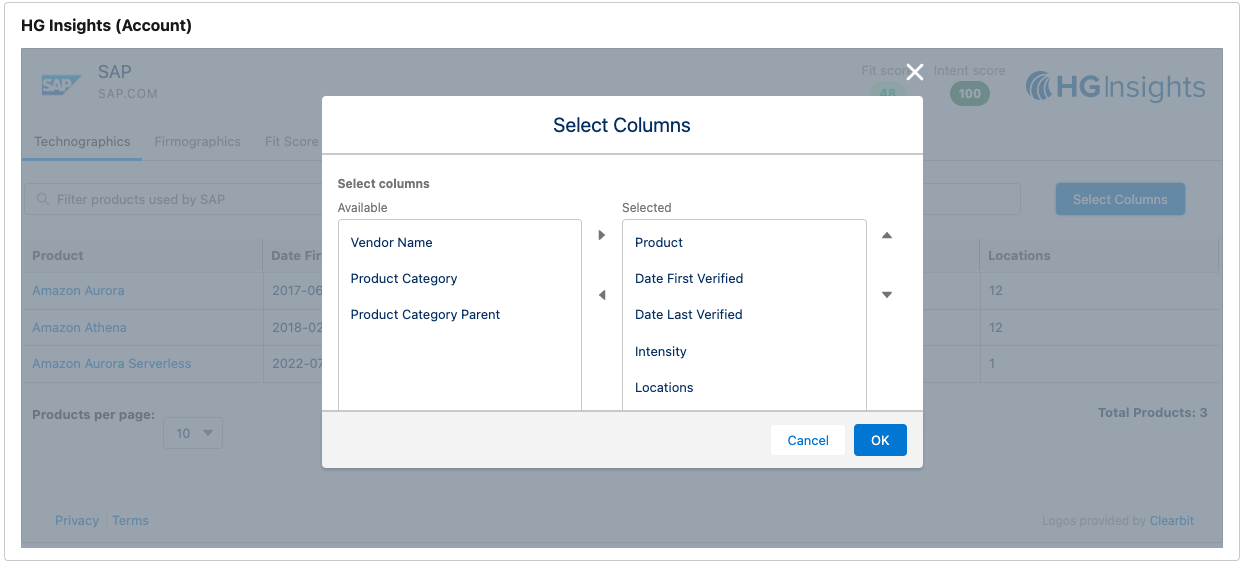The width and height of the screenshot is (1246, 564).
Task: Move selected column up arrow
Action: point(886,236)
